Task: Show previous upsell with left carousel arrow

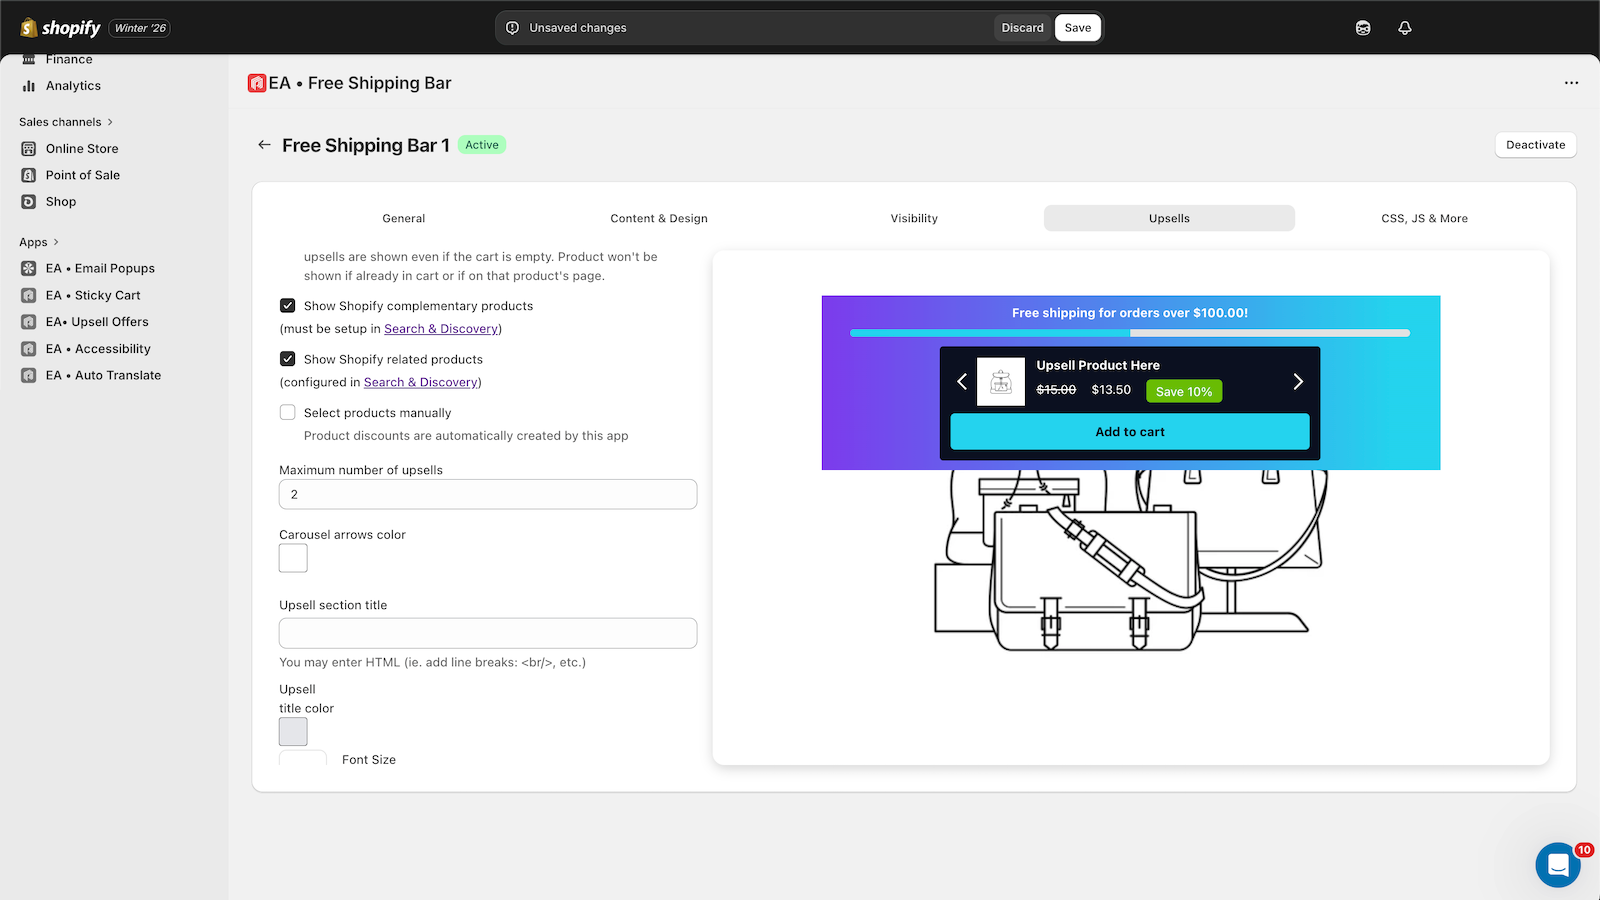Action: pos(962,381)
